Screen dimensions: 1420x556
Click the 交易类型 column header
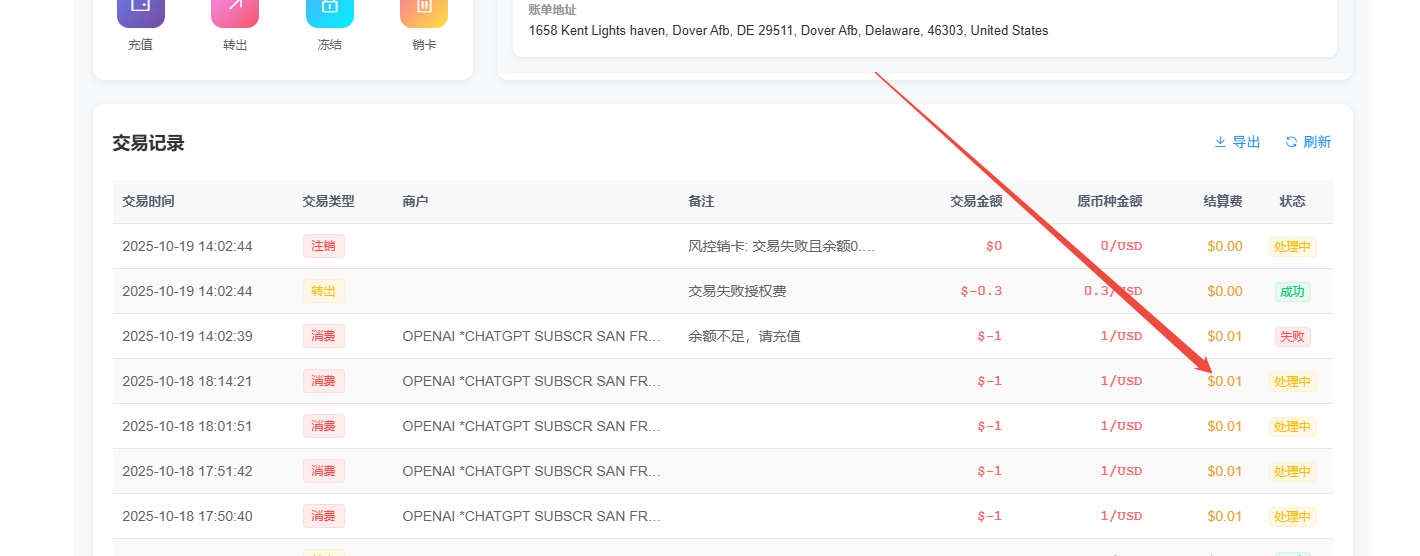pyautogui.click(x=328, y=201)
